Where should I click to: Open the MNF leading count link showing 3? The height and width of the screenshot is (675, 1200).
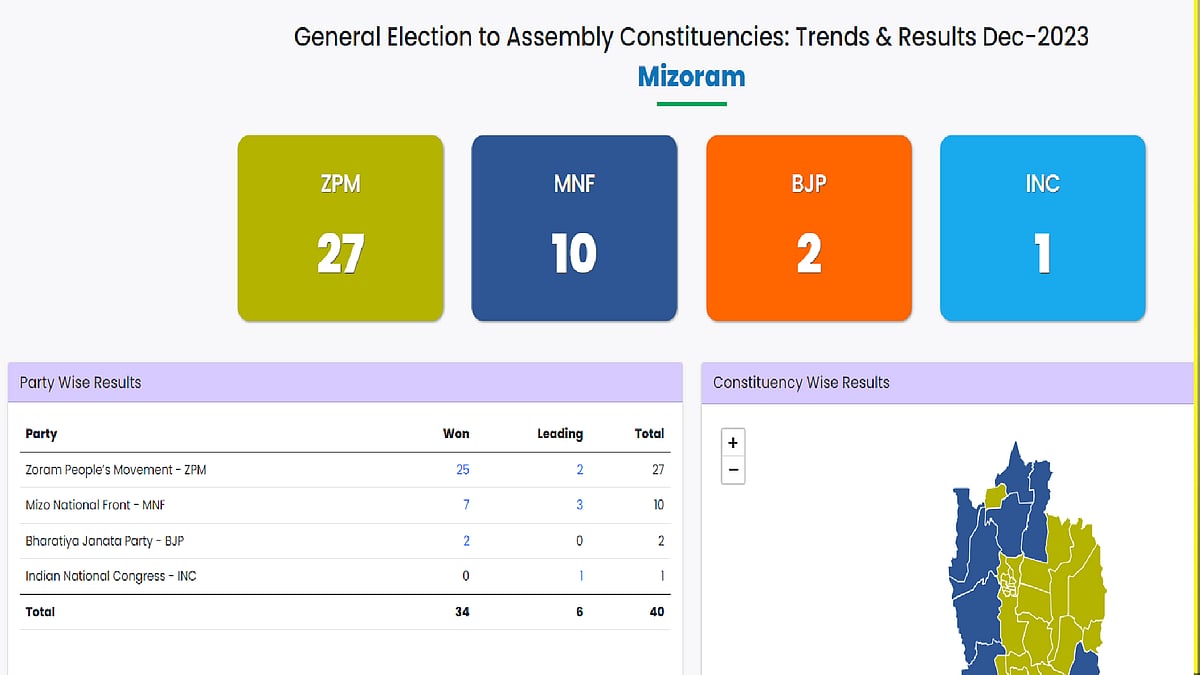pyautogui.click(x=580, y=505)
